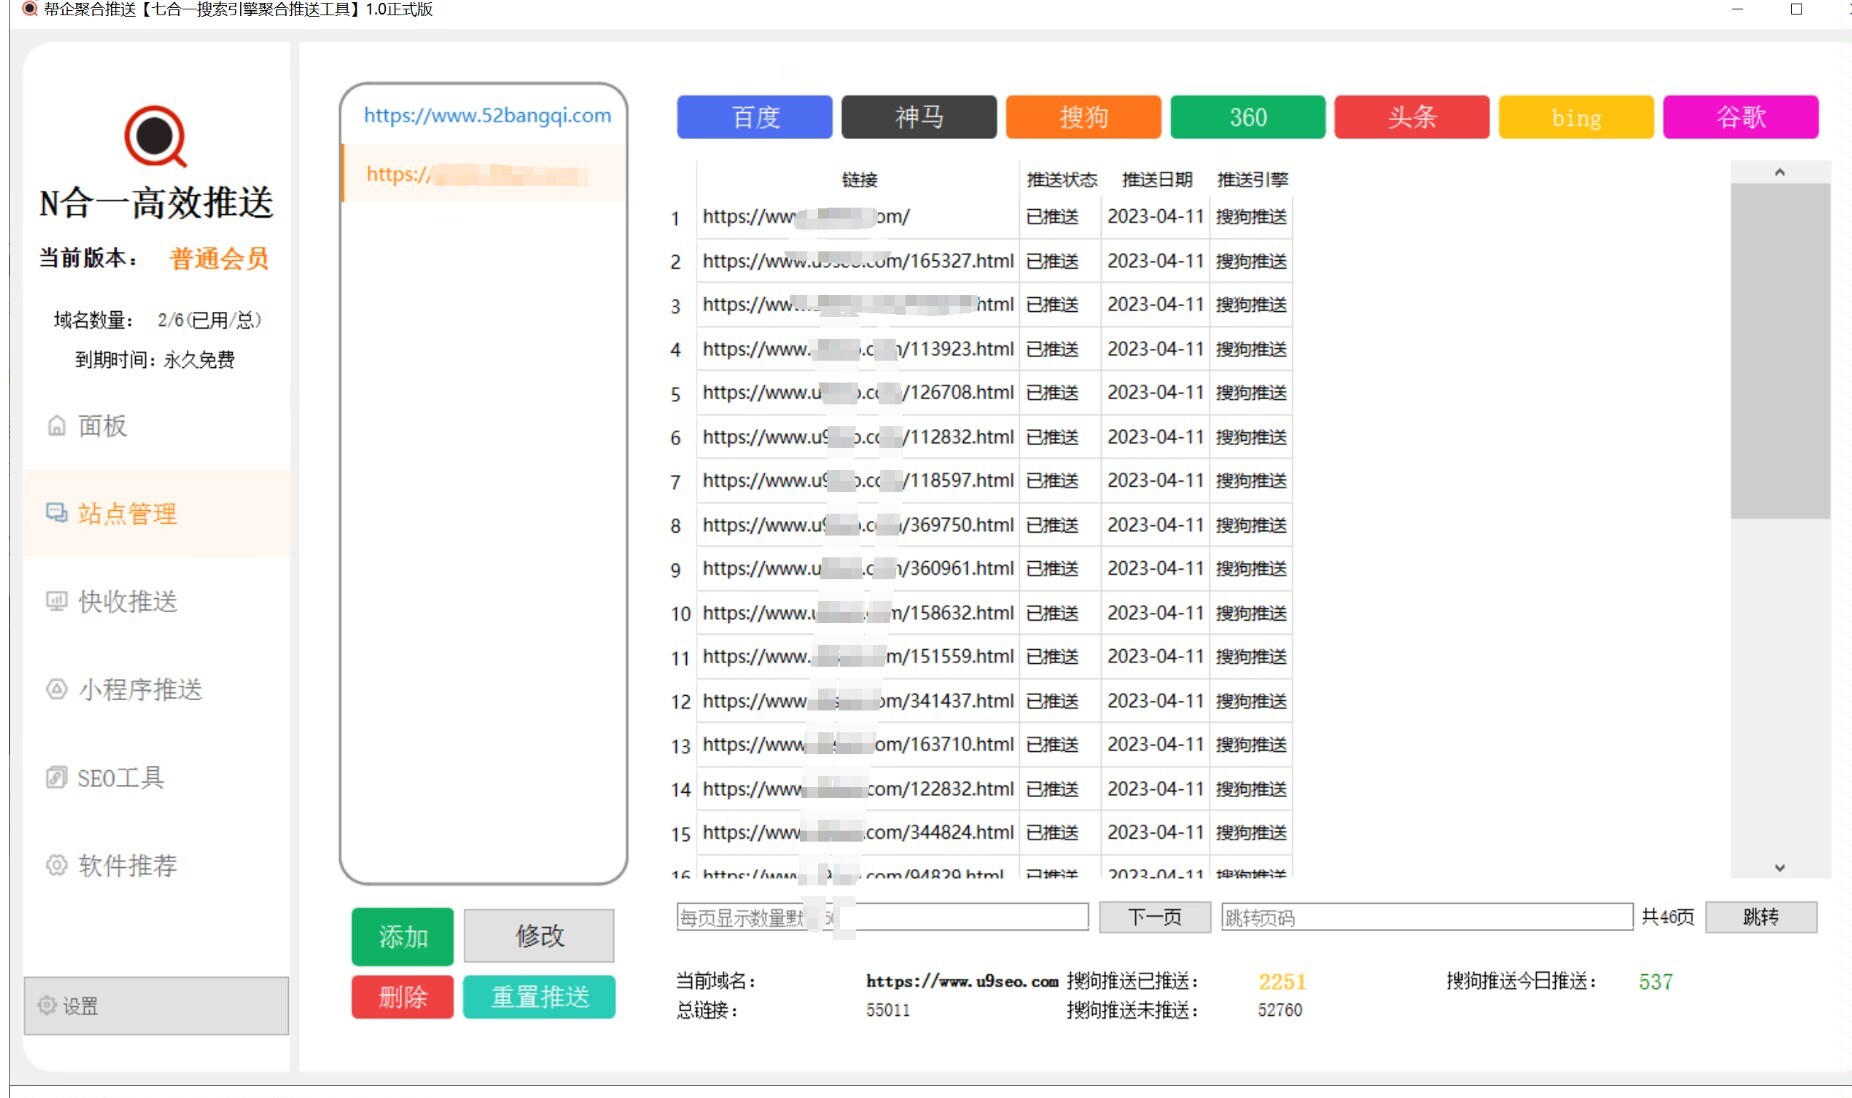Click the 站点管理 sidebar icon
1852x1098 pixels.
[x=57, y=513]
